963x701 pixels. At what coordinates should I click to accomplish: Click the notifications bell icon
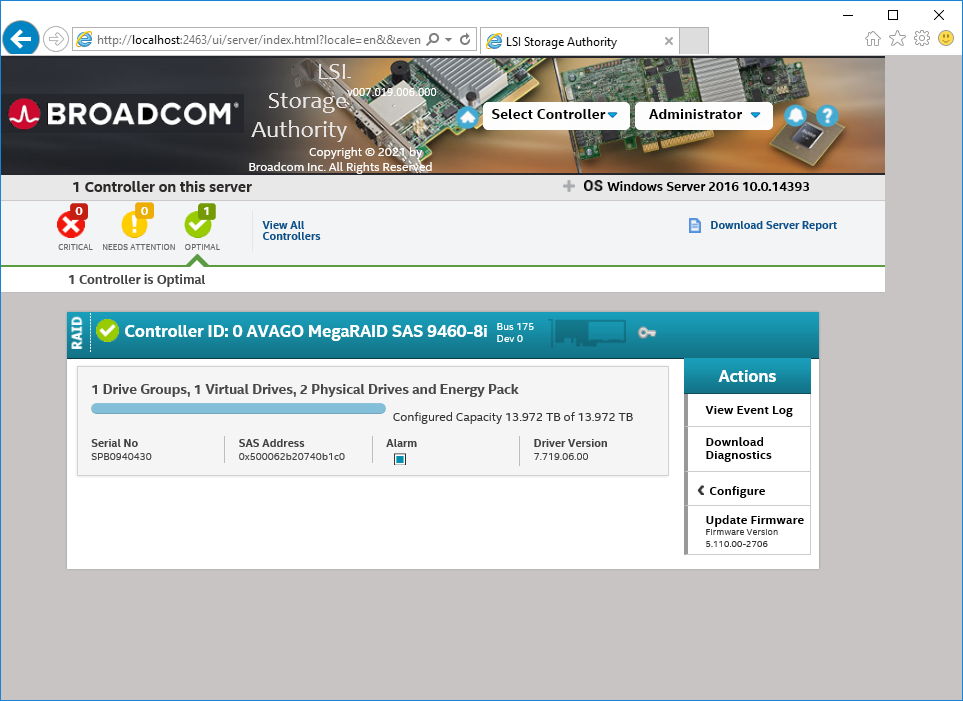(x=795, y=115)
